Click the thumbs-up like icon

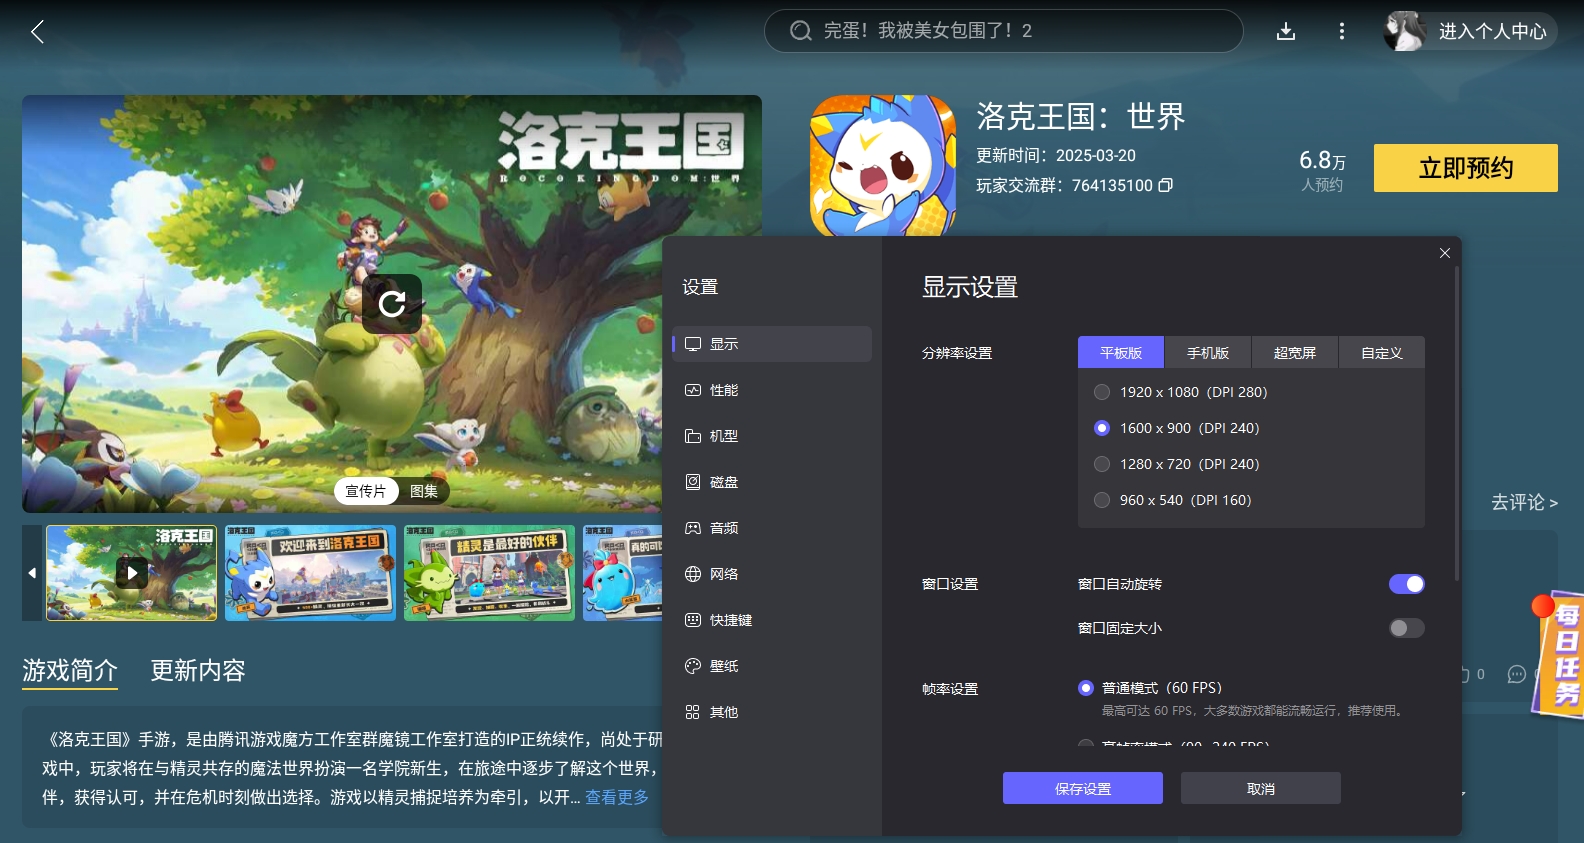tap(1464, 674)
